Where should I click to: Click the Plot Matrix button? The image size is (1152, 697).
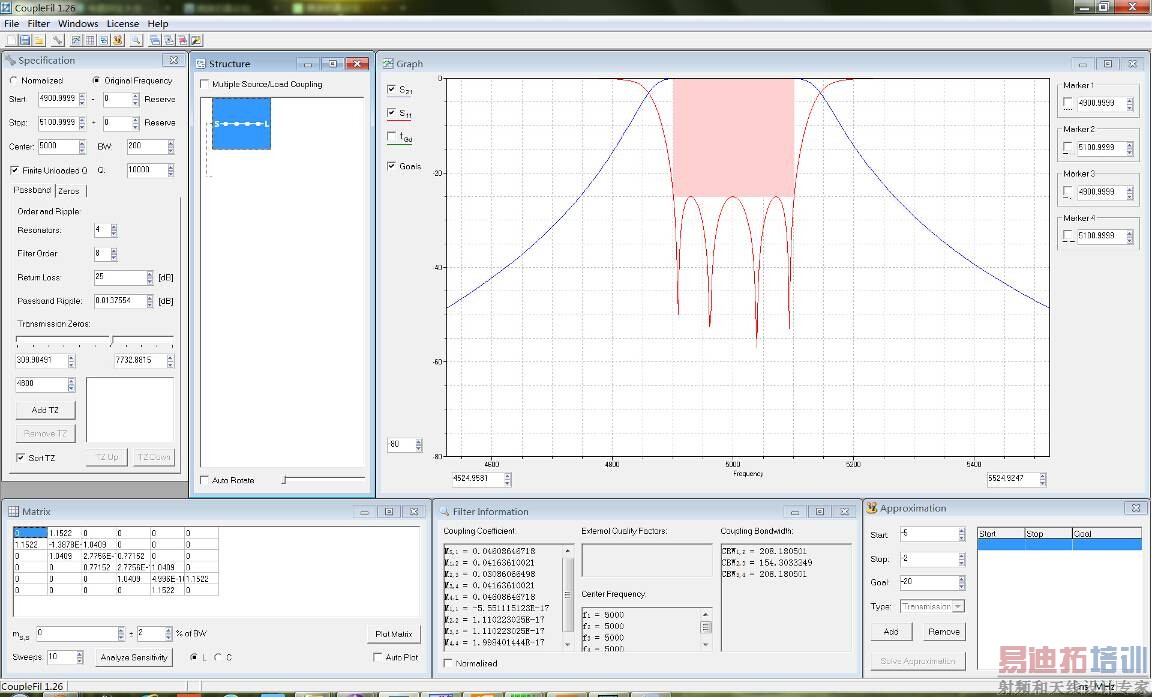(393, 634)
